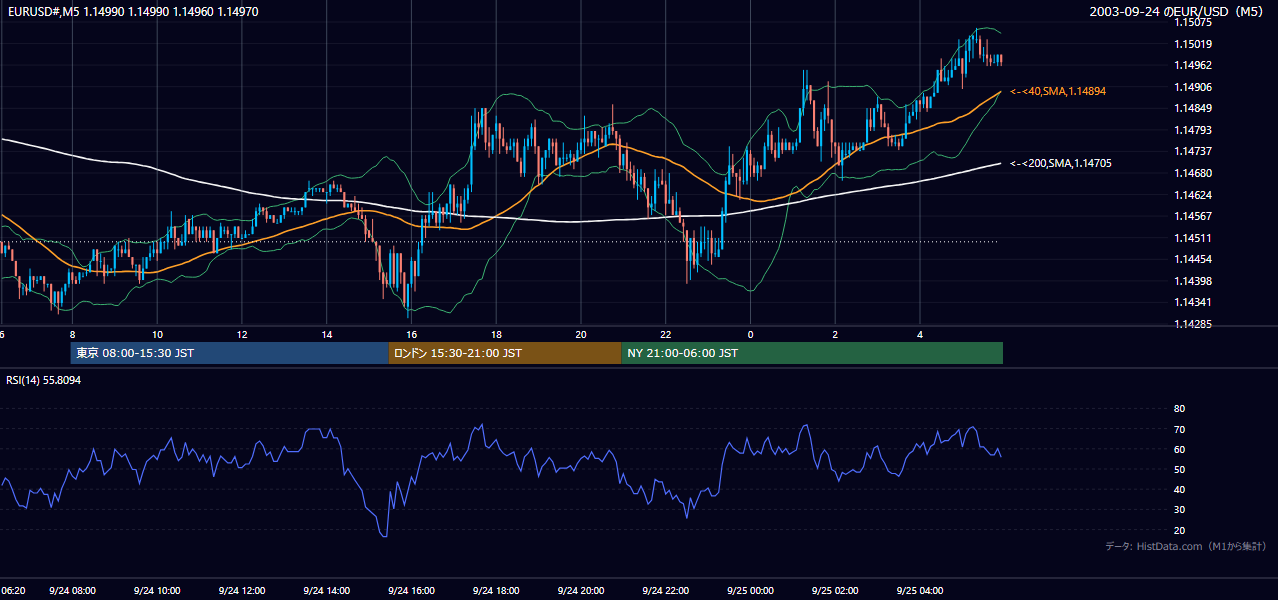
Task: Click hour tick 0 below the price chart
Action: 750,334
